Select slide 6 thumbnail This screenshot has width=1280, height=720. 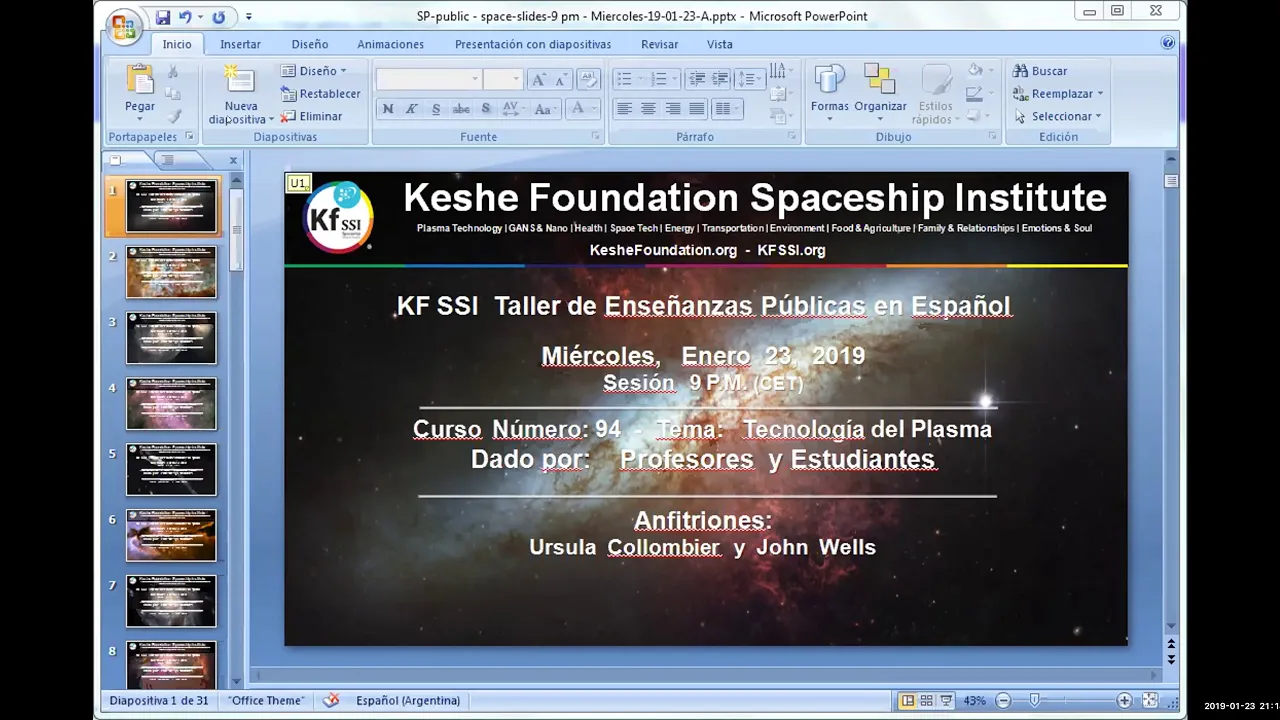[x=171, y=536]
